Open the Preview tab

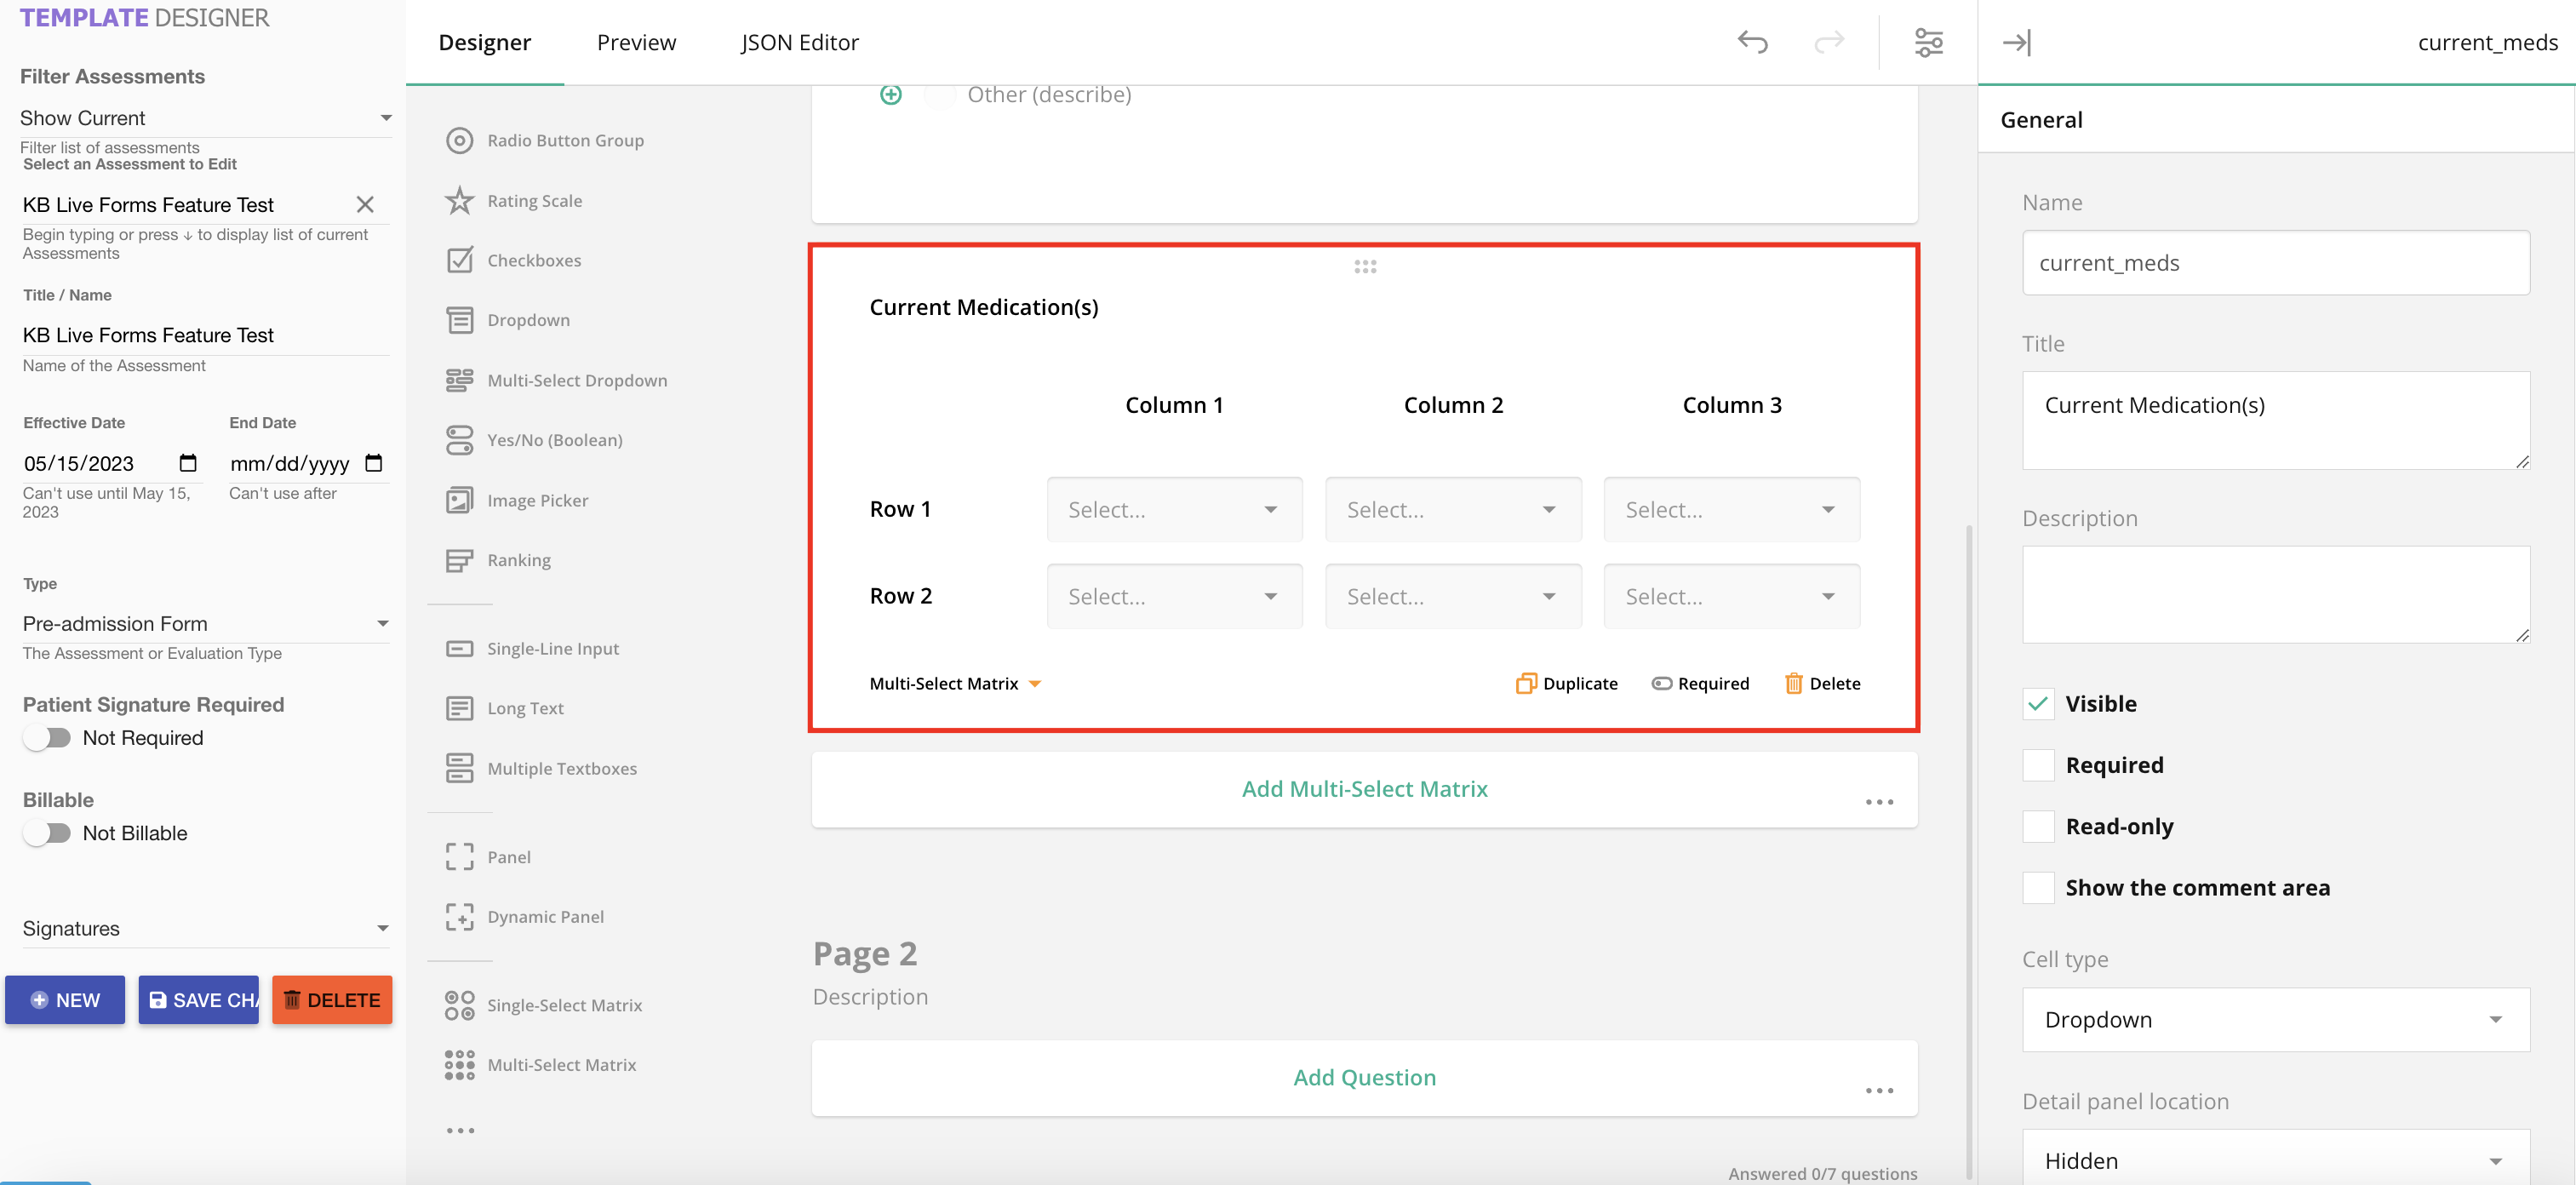(637, 42)
